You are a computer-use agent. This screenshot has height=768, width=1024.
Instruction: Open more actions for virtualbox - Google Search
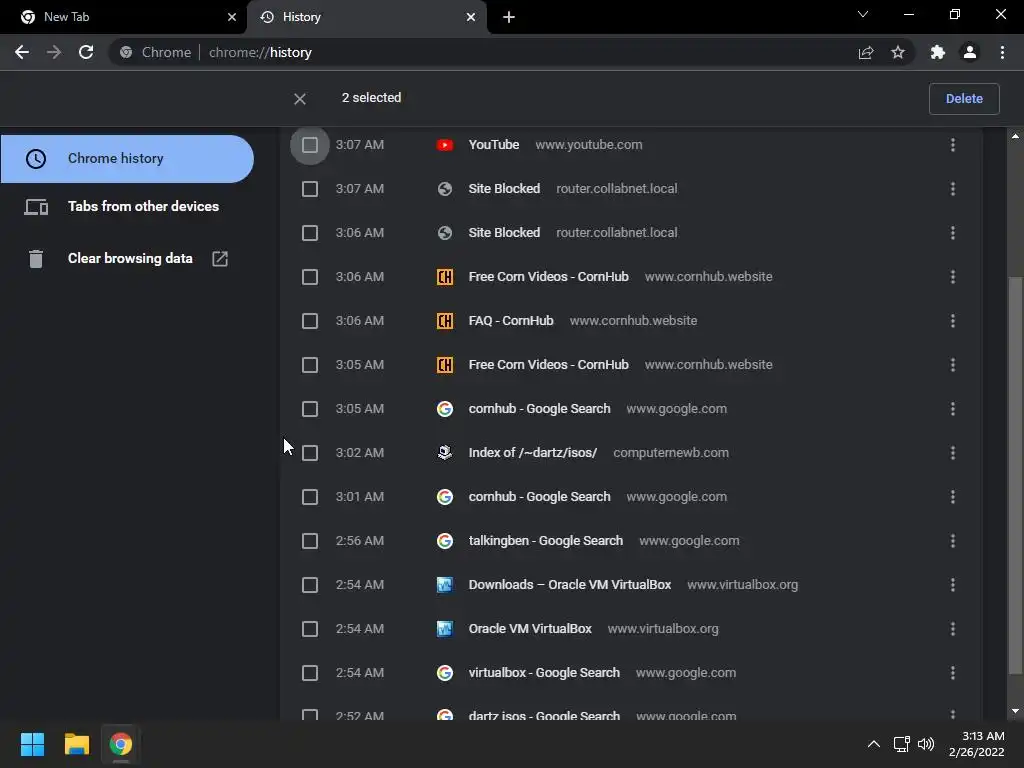(x=953, y=673)
